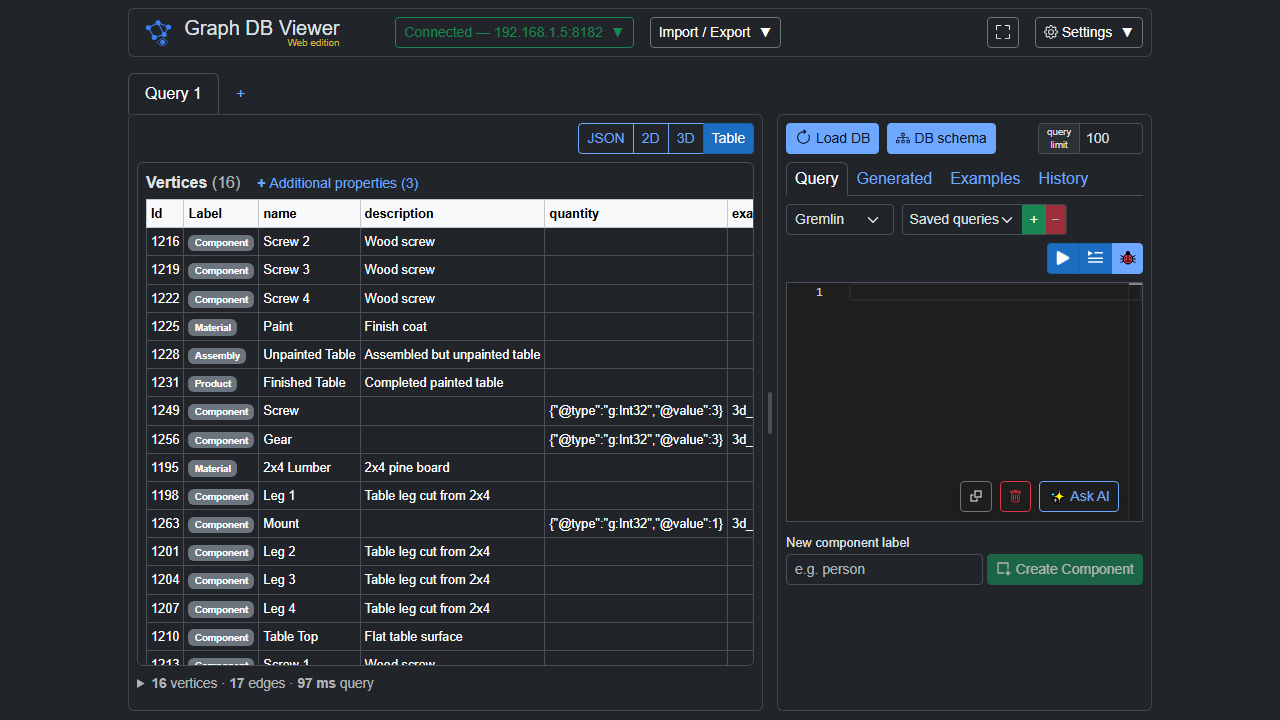This screenshot has width=1280, height=720.
Task: Click the query limit field showing 100
Action: click(x=1110, y=138)
